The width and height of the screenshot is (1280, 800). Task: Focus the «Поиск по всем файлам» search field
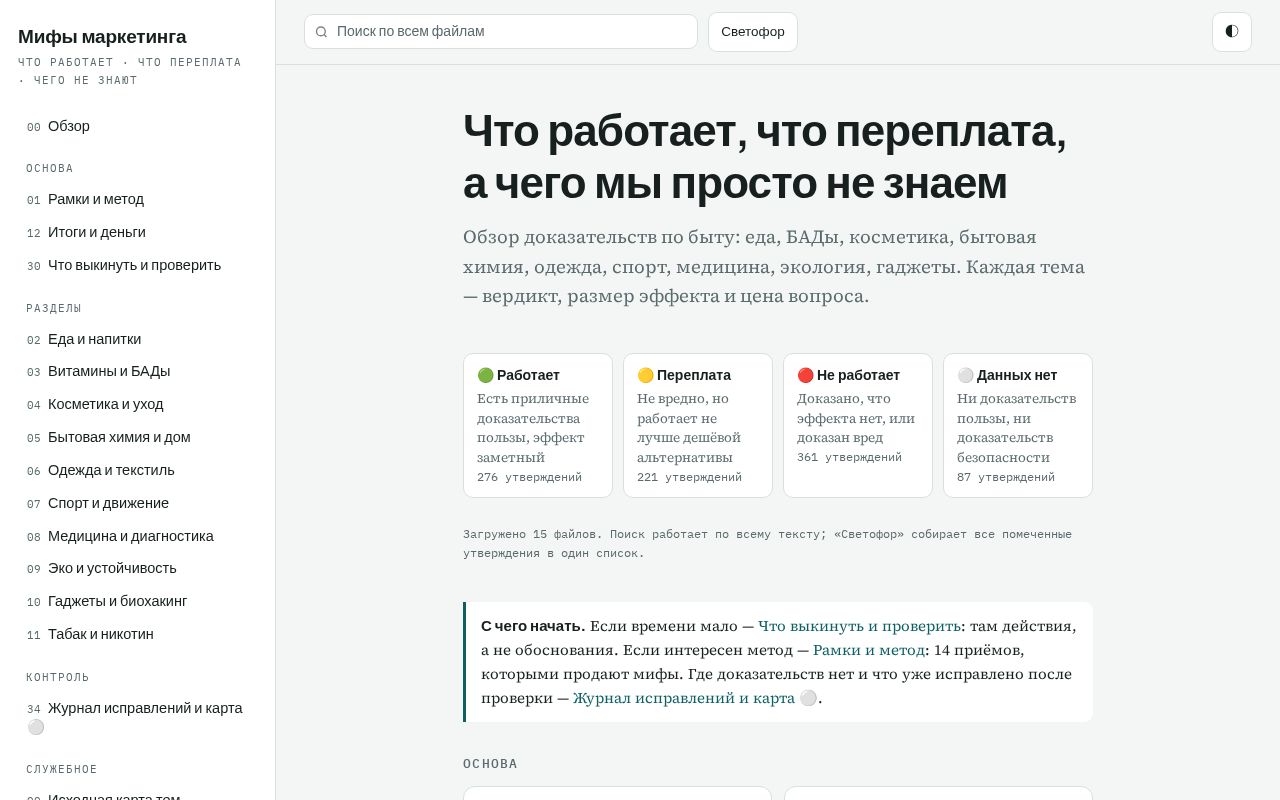point(501,32)
